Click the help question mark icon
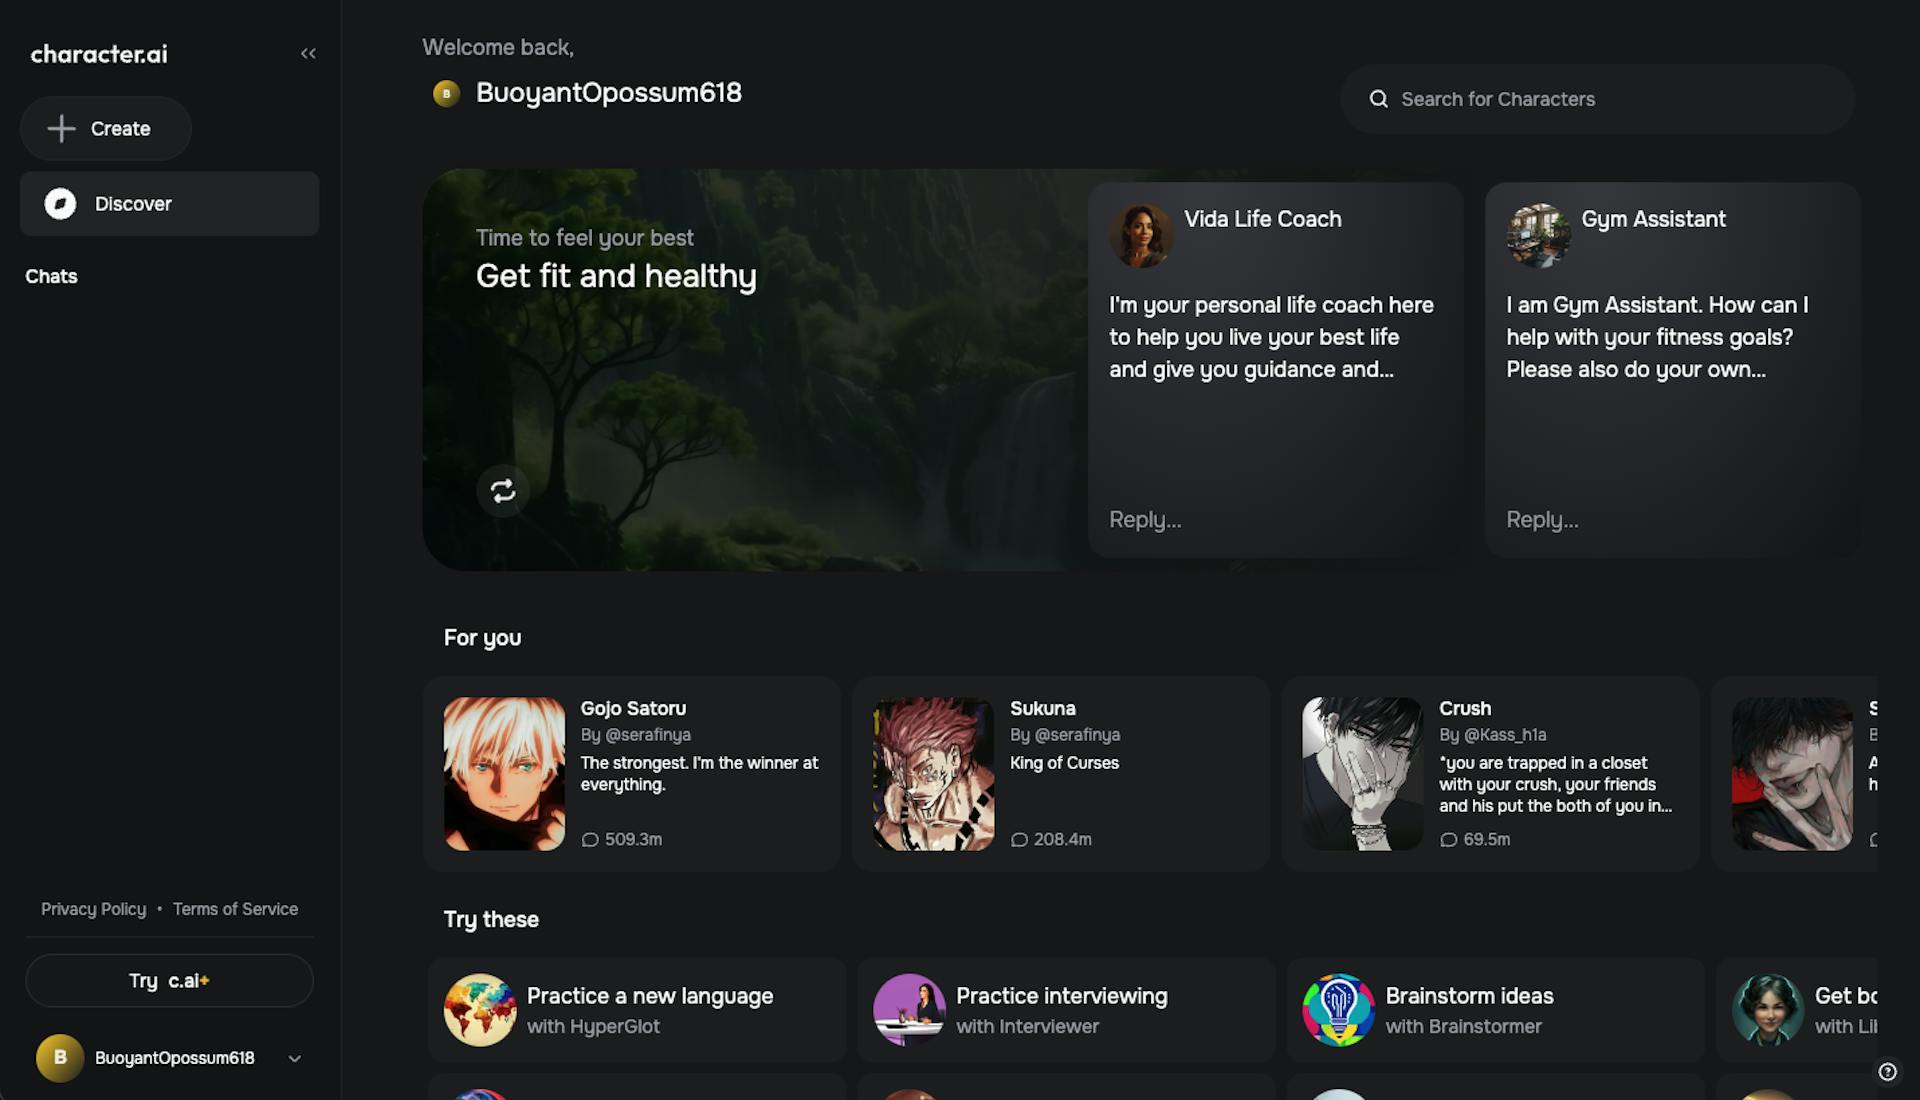The image size is (1920, 1100). (1887, 1072)
